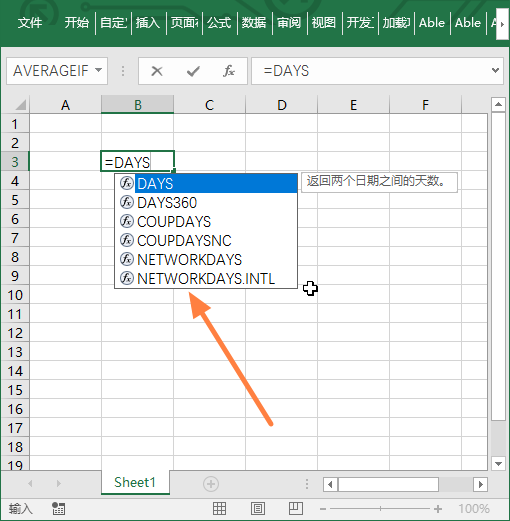Expand the formula bar chevron
This screenshot has width=510, height=521.
495,70
